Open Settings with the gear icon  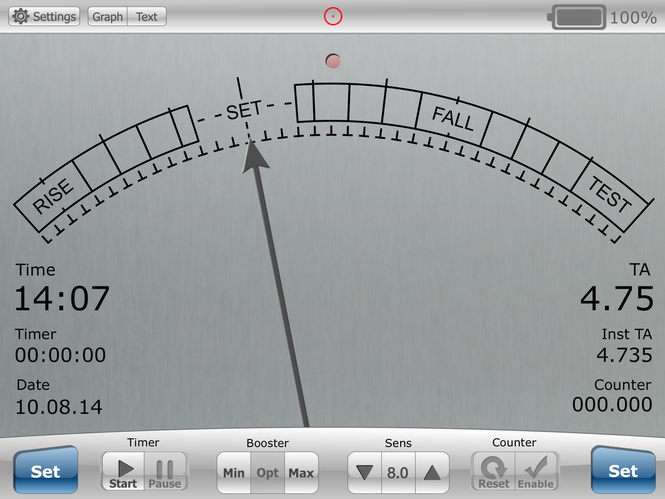point(44,17)
